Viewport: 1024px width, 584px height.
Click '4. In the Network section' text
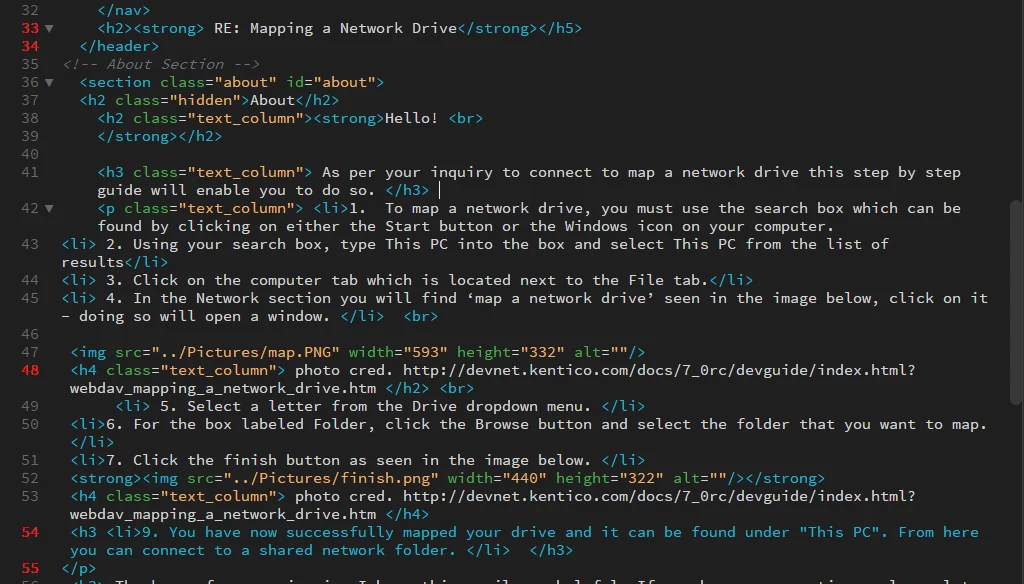pyautogui.click(x=218, y=299)
